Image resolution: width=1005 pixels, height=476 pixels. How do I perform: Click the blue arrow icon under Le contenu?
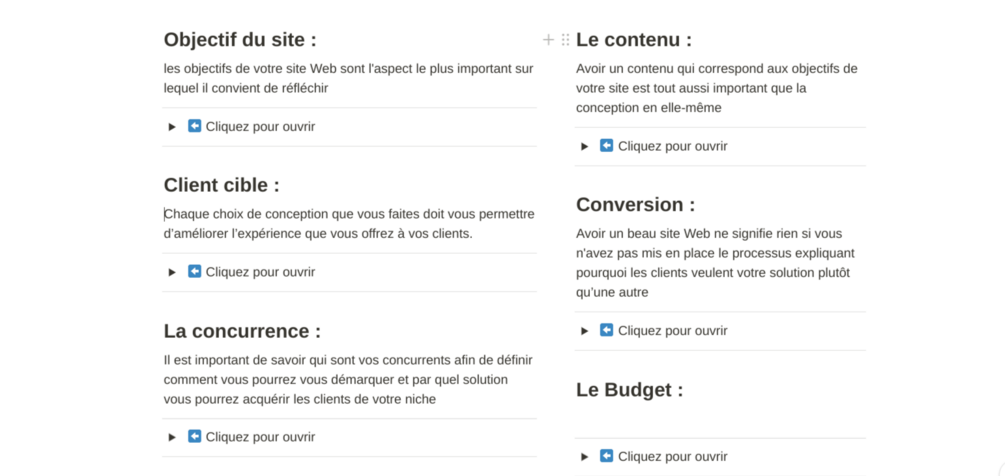click(x=606, y=145)
